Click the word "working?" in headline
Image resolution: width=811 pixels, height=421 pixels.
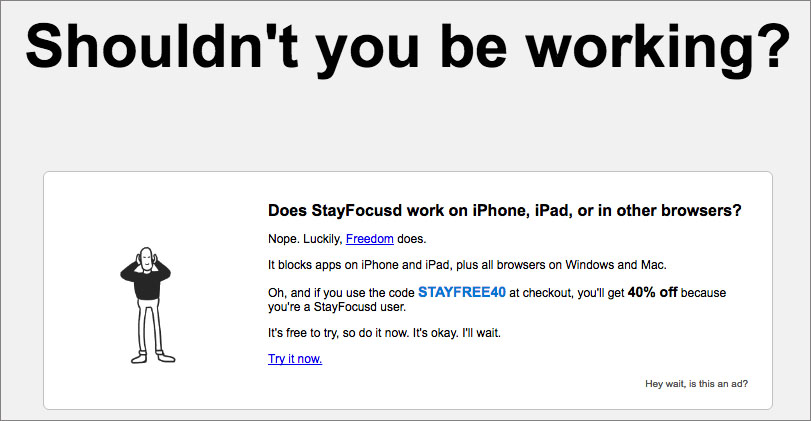(x=658, y=47)
